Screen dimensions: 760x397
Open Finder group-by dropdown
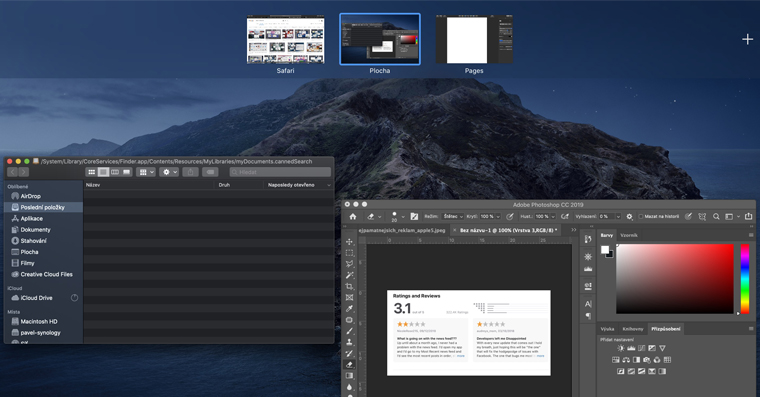point(145,172)
